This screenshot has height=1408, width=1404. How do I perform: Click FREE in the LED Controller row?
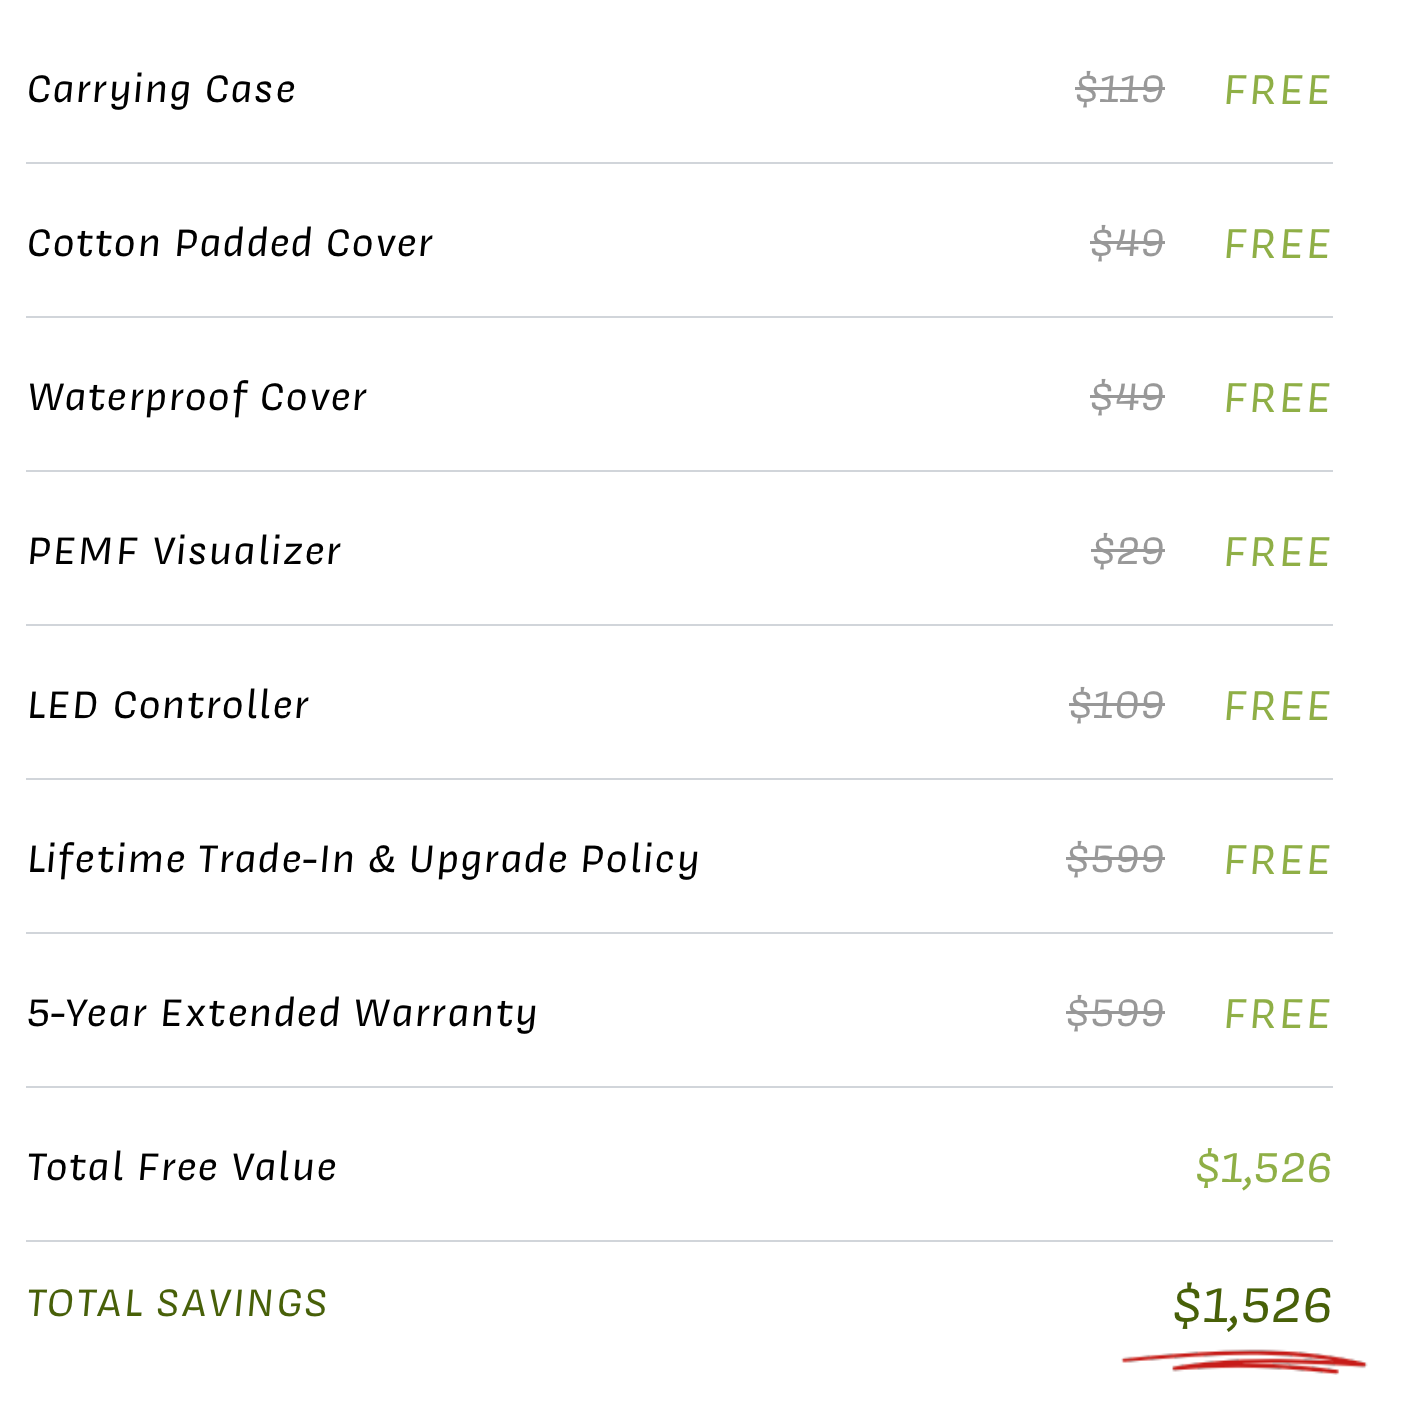point(1277,707)
